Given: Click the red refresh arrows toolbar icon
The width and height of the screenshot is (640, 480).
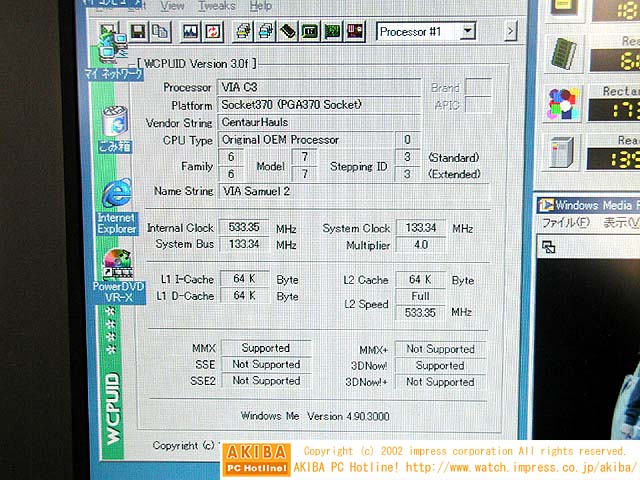Looking at the screenshot, I should (213, 31).
